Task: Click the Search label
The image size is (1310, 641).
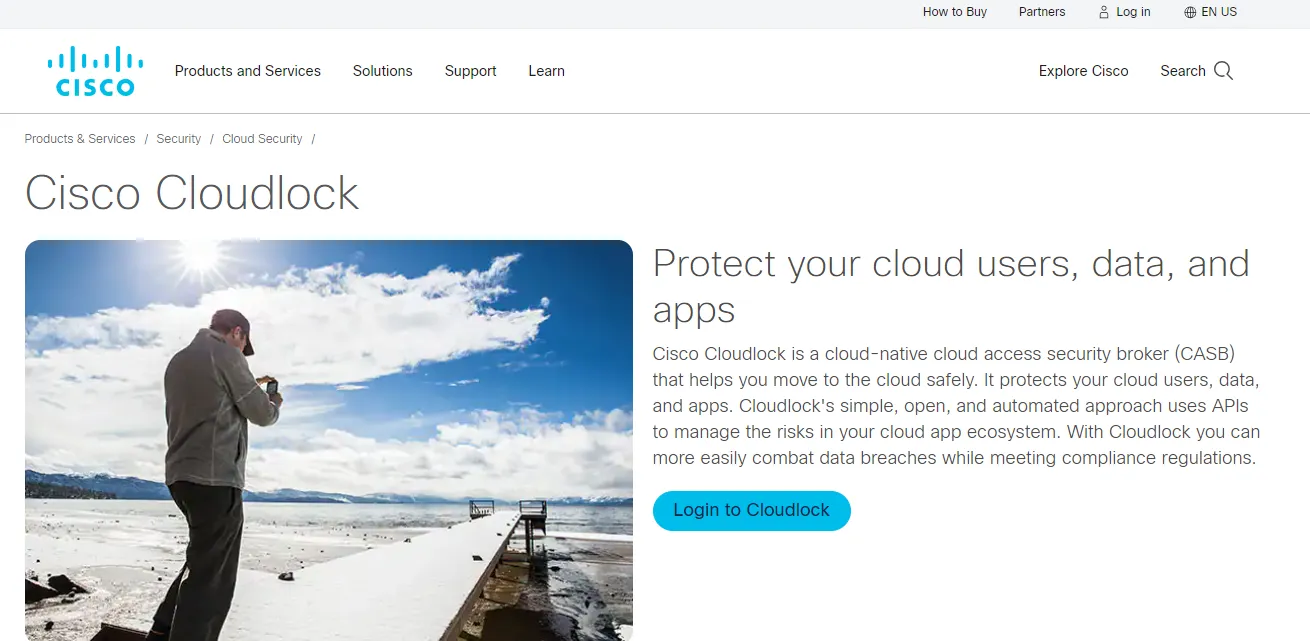Action: pyautogui.click(x=1183, y=71)
